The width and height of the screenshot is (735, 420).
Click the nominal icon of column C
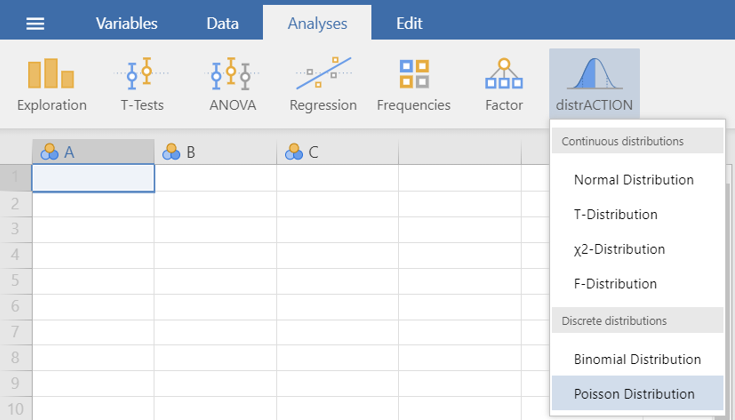tap(294, 152)
